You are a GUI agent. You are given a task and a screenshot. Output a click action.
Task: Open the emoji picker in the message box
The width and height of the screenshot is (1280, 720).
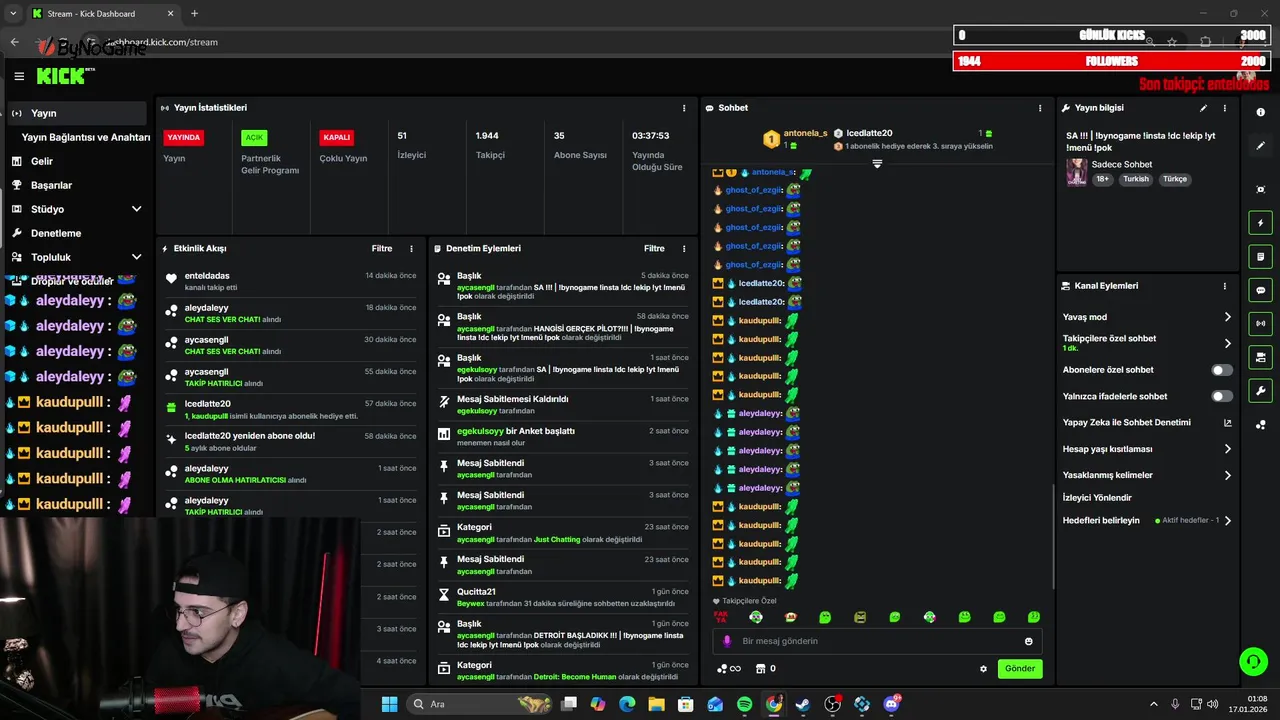1028,641
